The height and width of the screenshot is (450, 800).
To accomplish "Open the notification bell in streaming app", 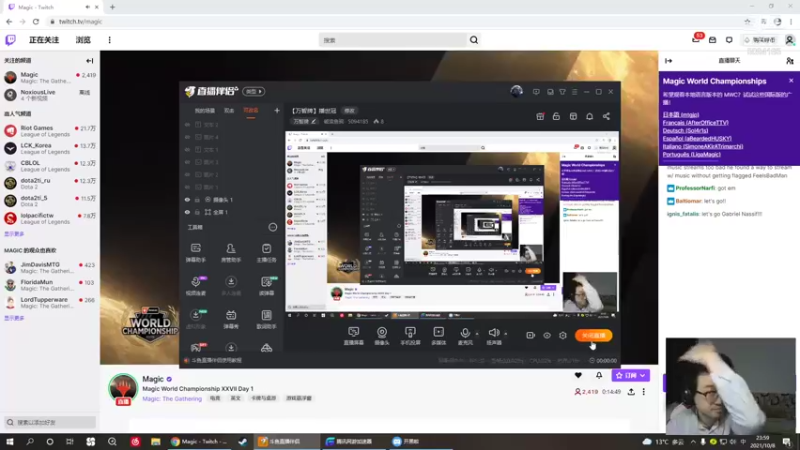I will [589, 116].
